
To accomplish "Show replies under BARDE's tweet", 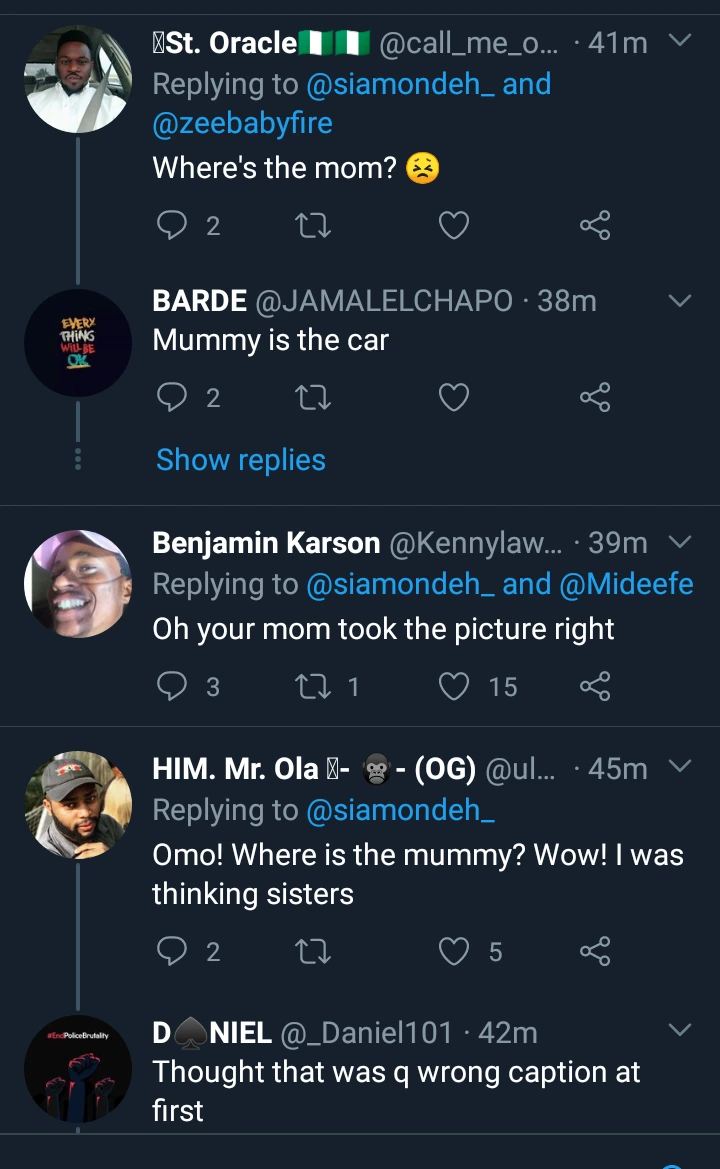I will pyautogui.click(x=241, y=460).
